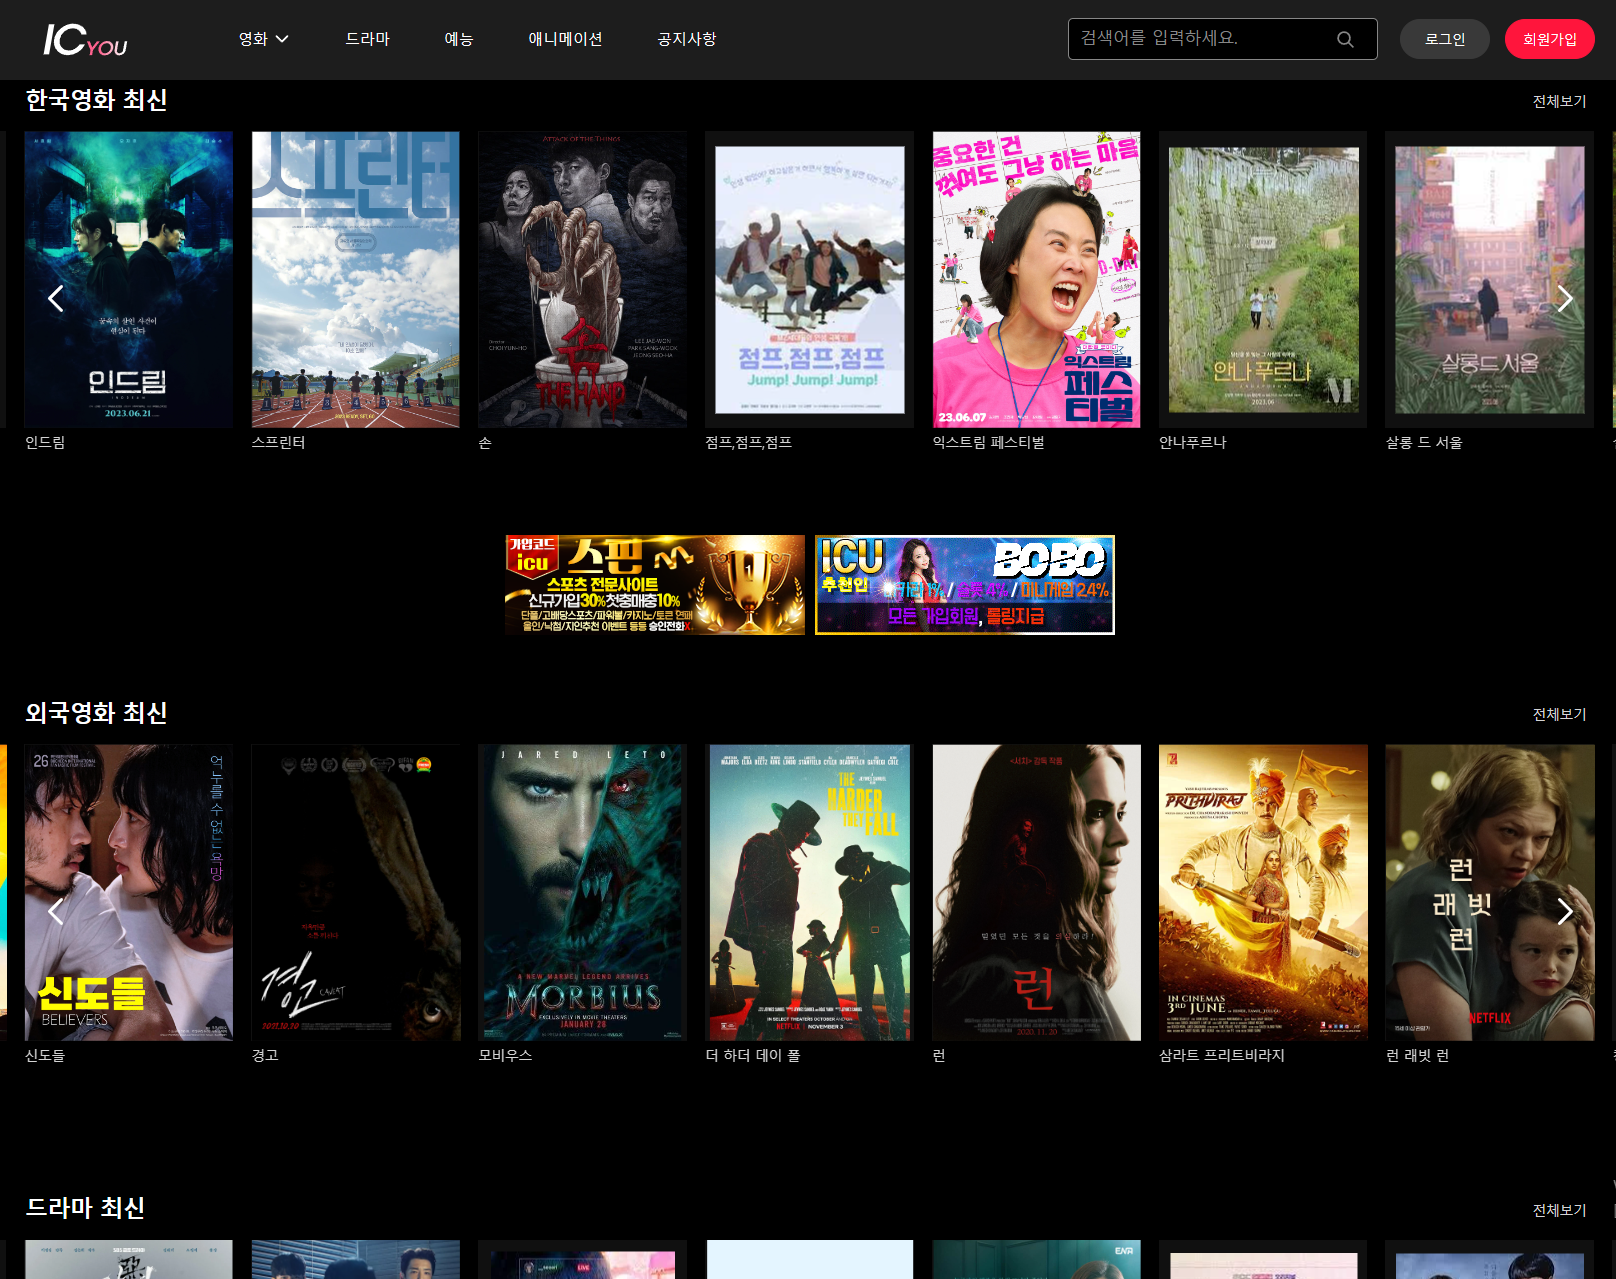The width and height of the screenshot is (1616, 1279).
Task: View all in 외국영화 최신 section
Action: (x=1559, y=714)
